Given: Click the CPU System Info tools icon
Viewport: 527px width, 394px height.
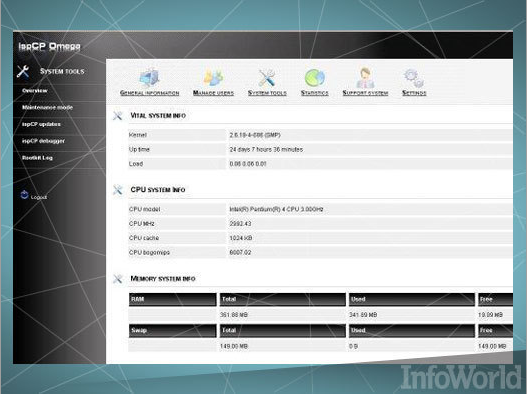Looking at the screenshot, I should (x=118, y=190).
